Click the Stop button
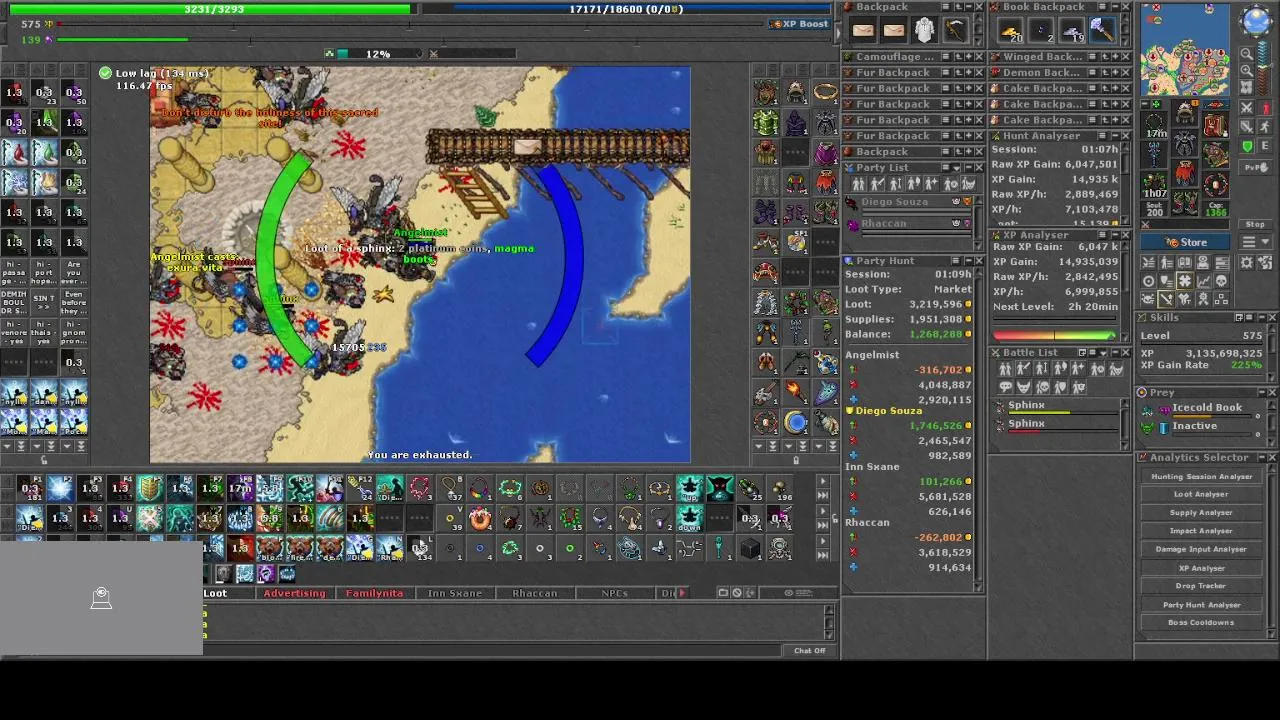This screenshot has width=1280, height=720. point(1255,224)
